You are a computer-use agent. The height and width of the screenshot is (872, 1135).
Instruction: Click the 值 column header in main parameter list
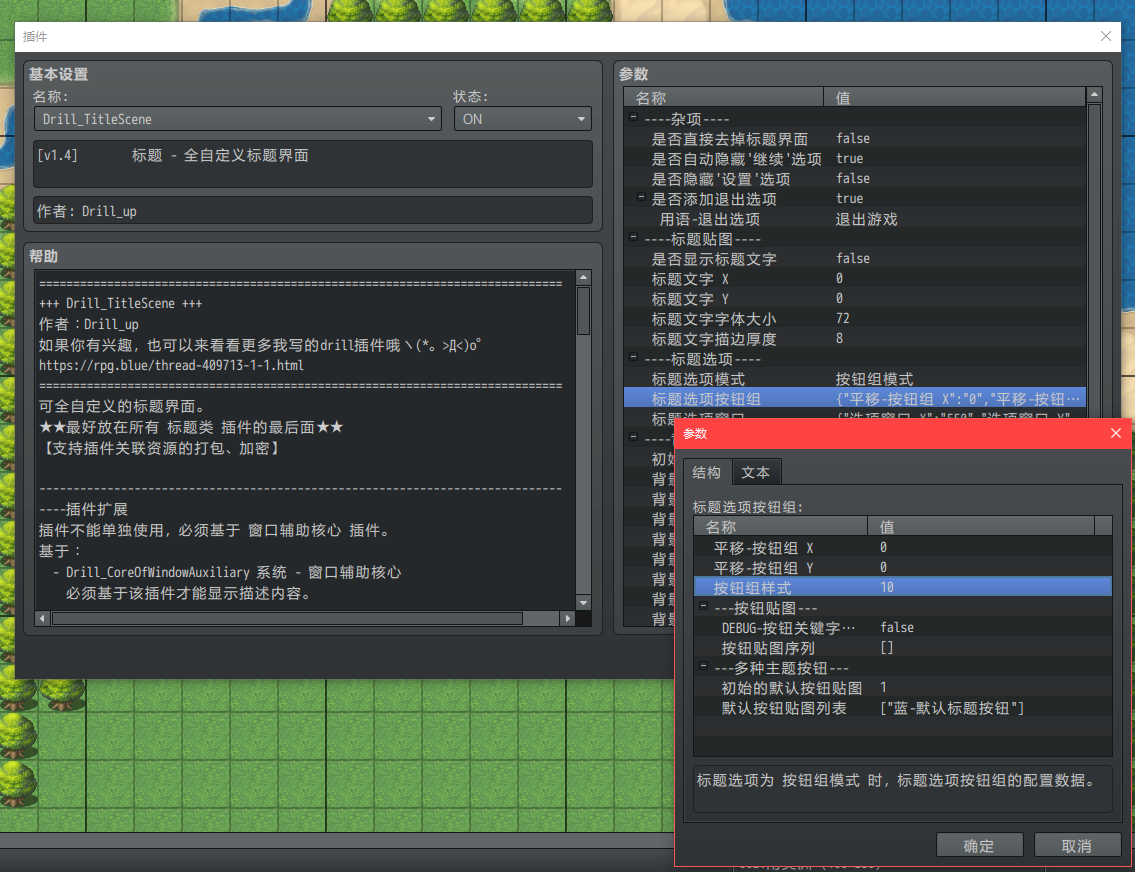(x=954, y=97)
